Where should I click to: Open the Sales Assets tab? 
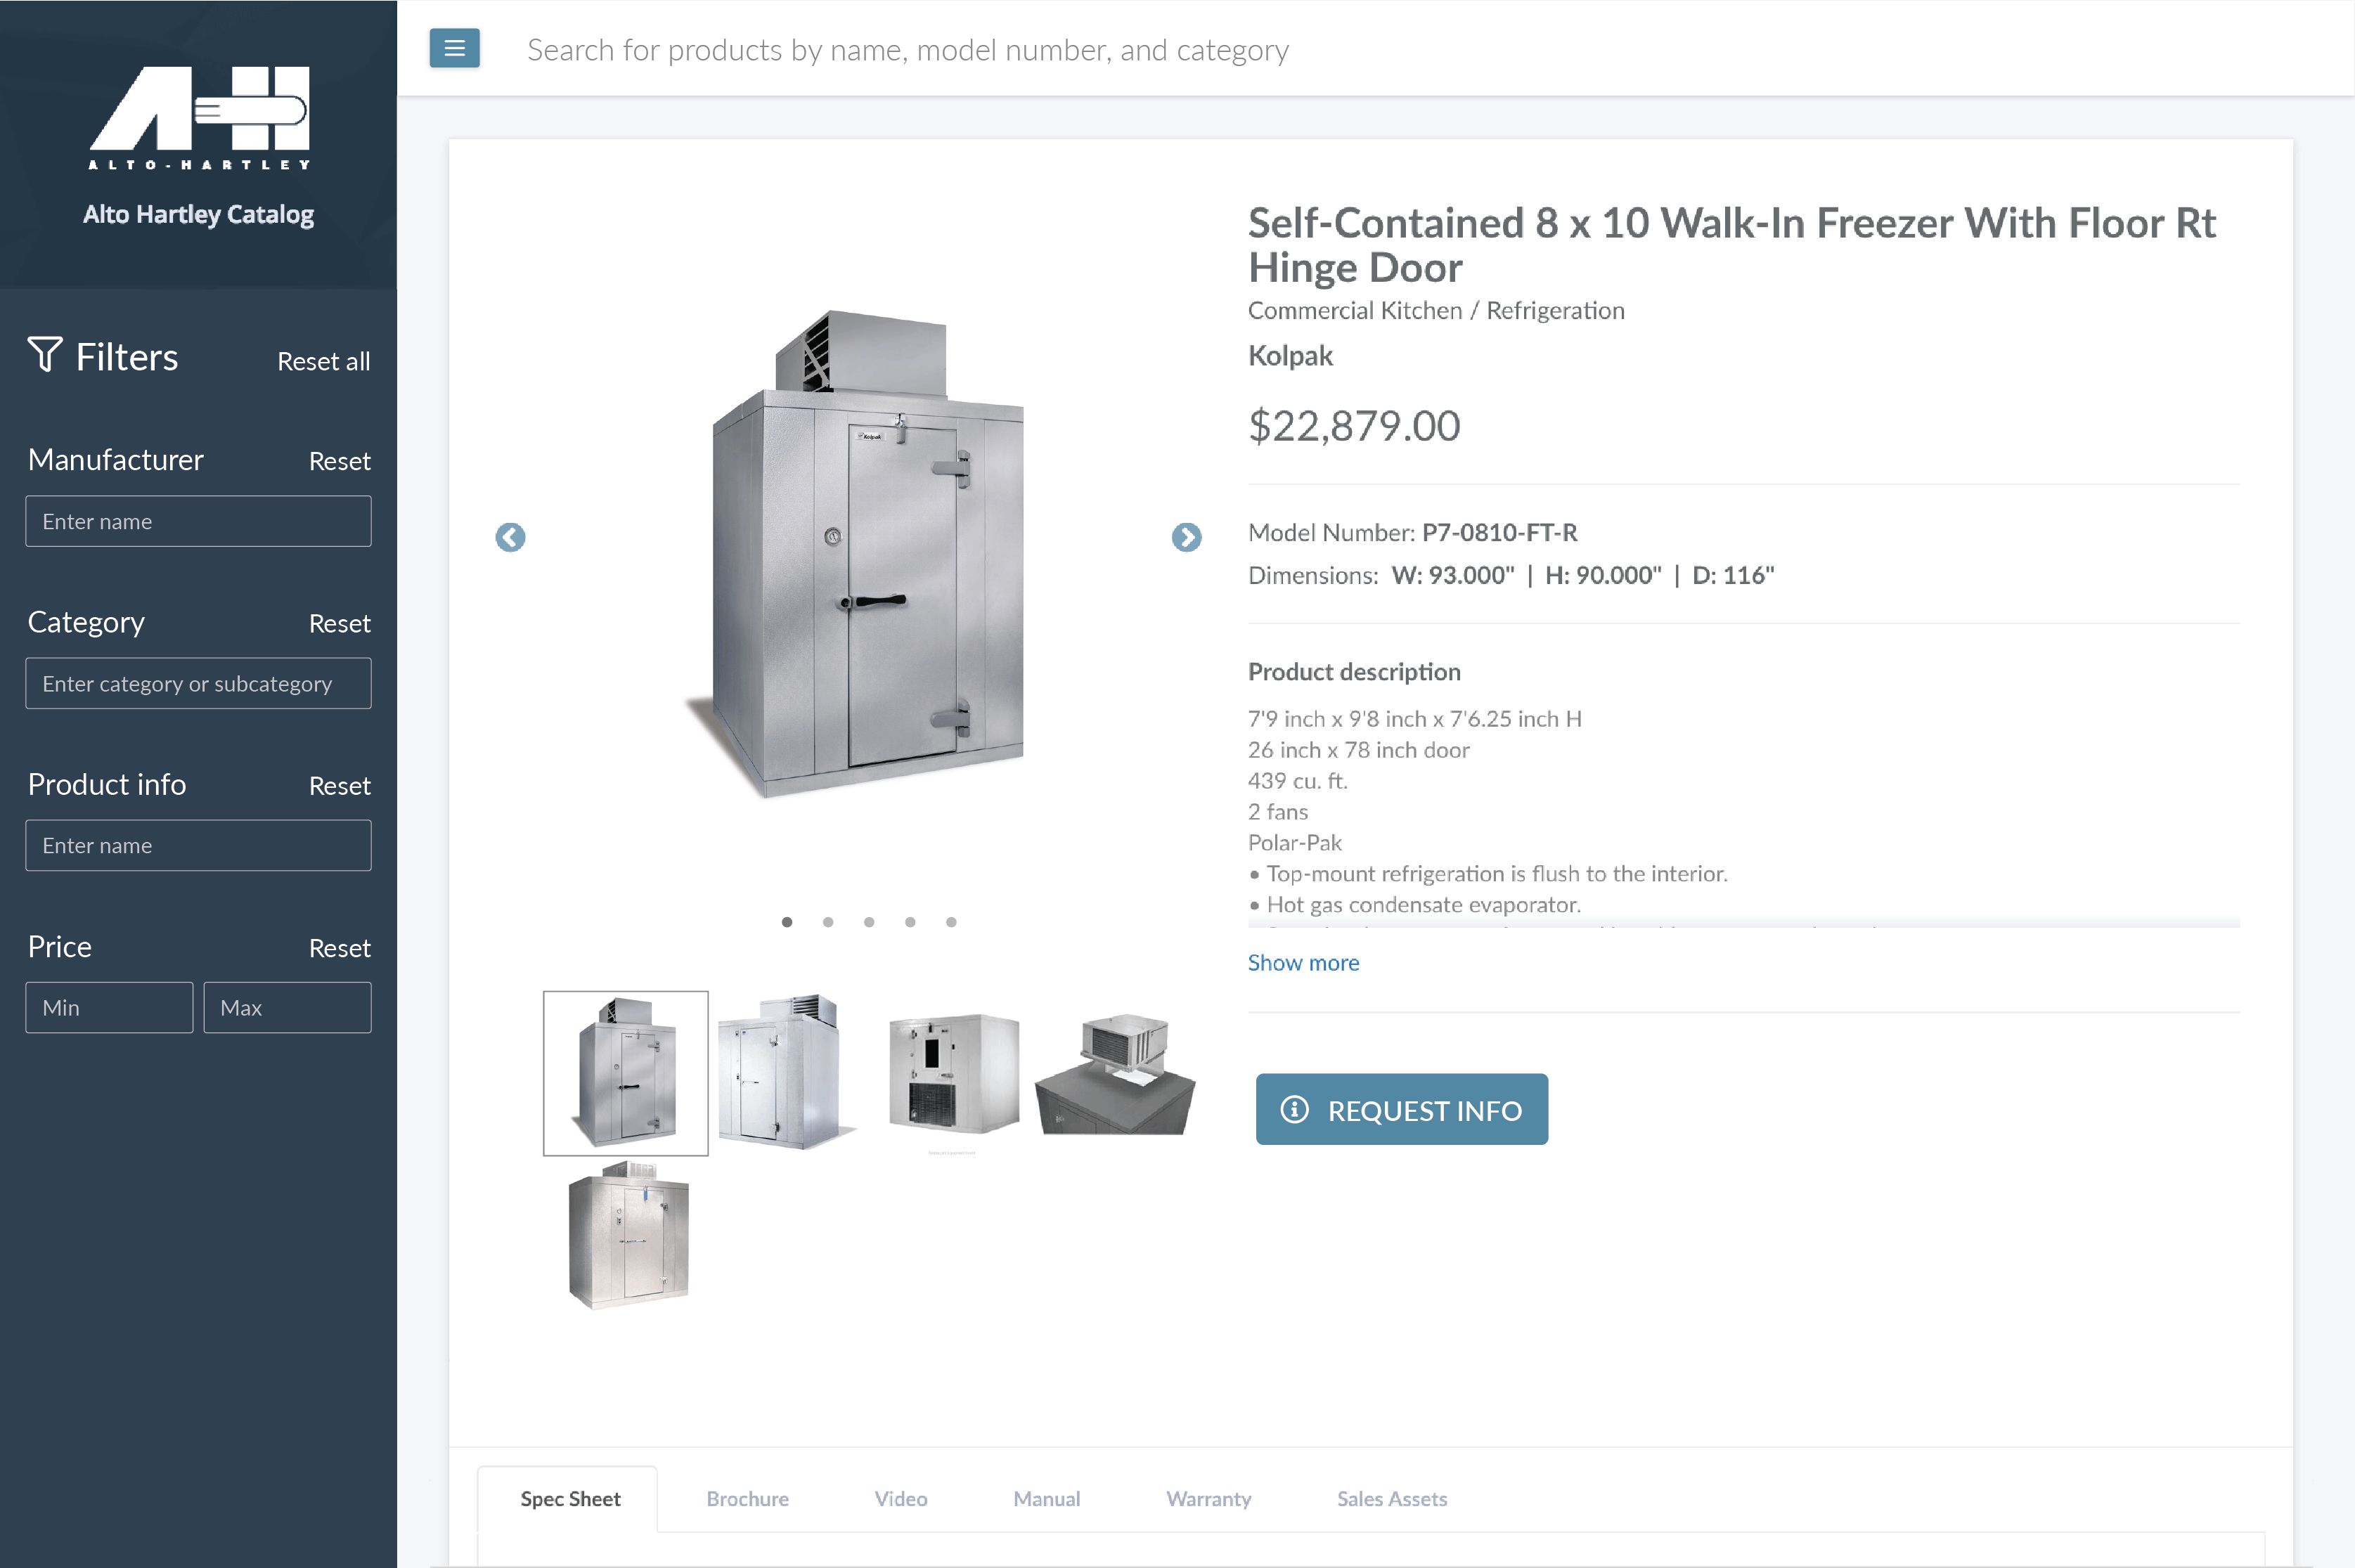[1391, 1498]
